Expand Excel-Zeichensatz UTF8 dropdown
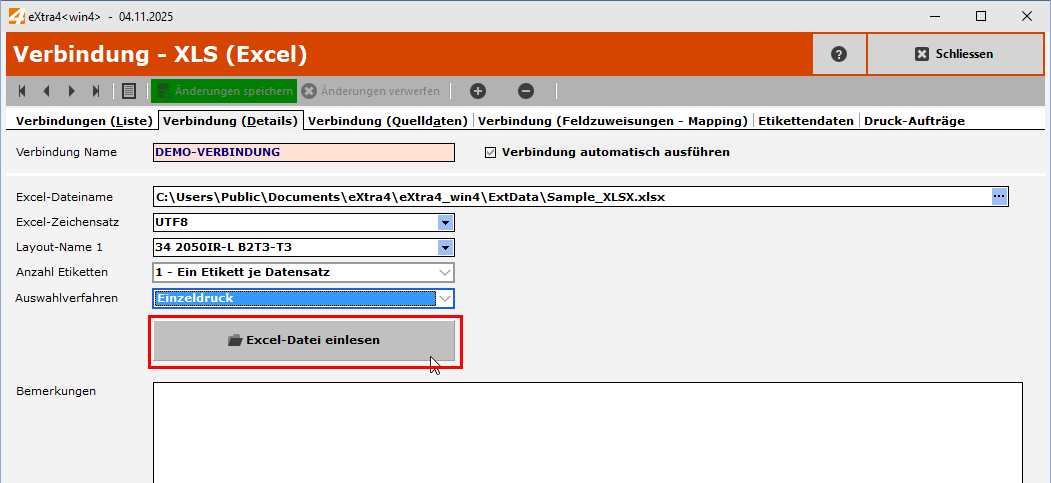The image size is (1051, 483). point(445,222)
